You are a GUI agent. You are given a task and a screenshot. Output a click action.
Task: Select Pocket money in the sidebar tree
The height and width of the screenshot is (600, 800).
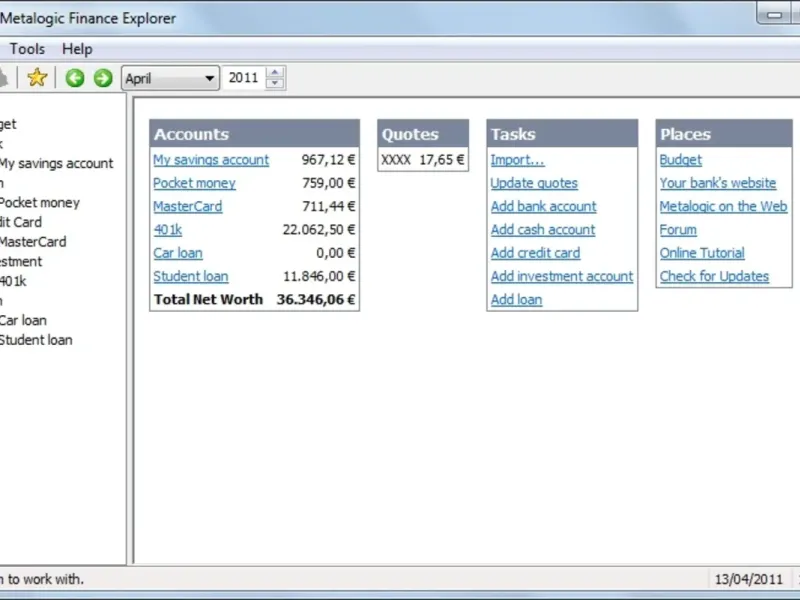pos(39,202)
